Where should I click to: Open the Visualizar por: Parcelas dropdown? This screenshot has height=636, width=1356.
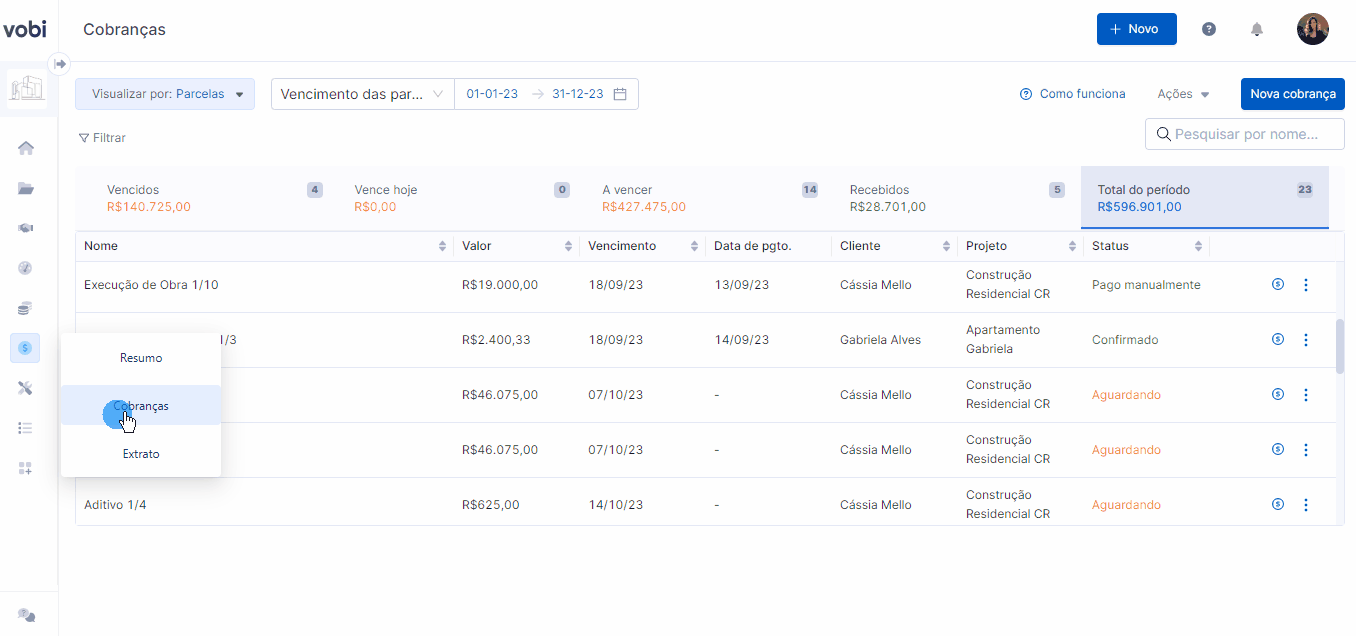[165, 94]
